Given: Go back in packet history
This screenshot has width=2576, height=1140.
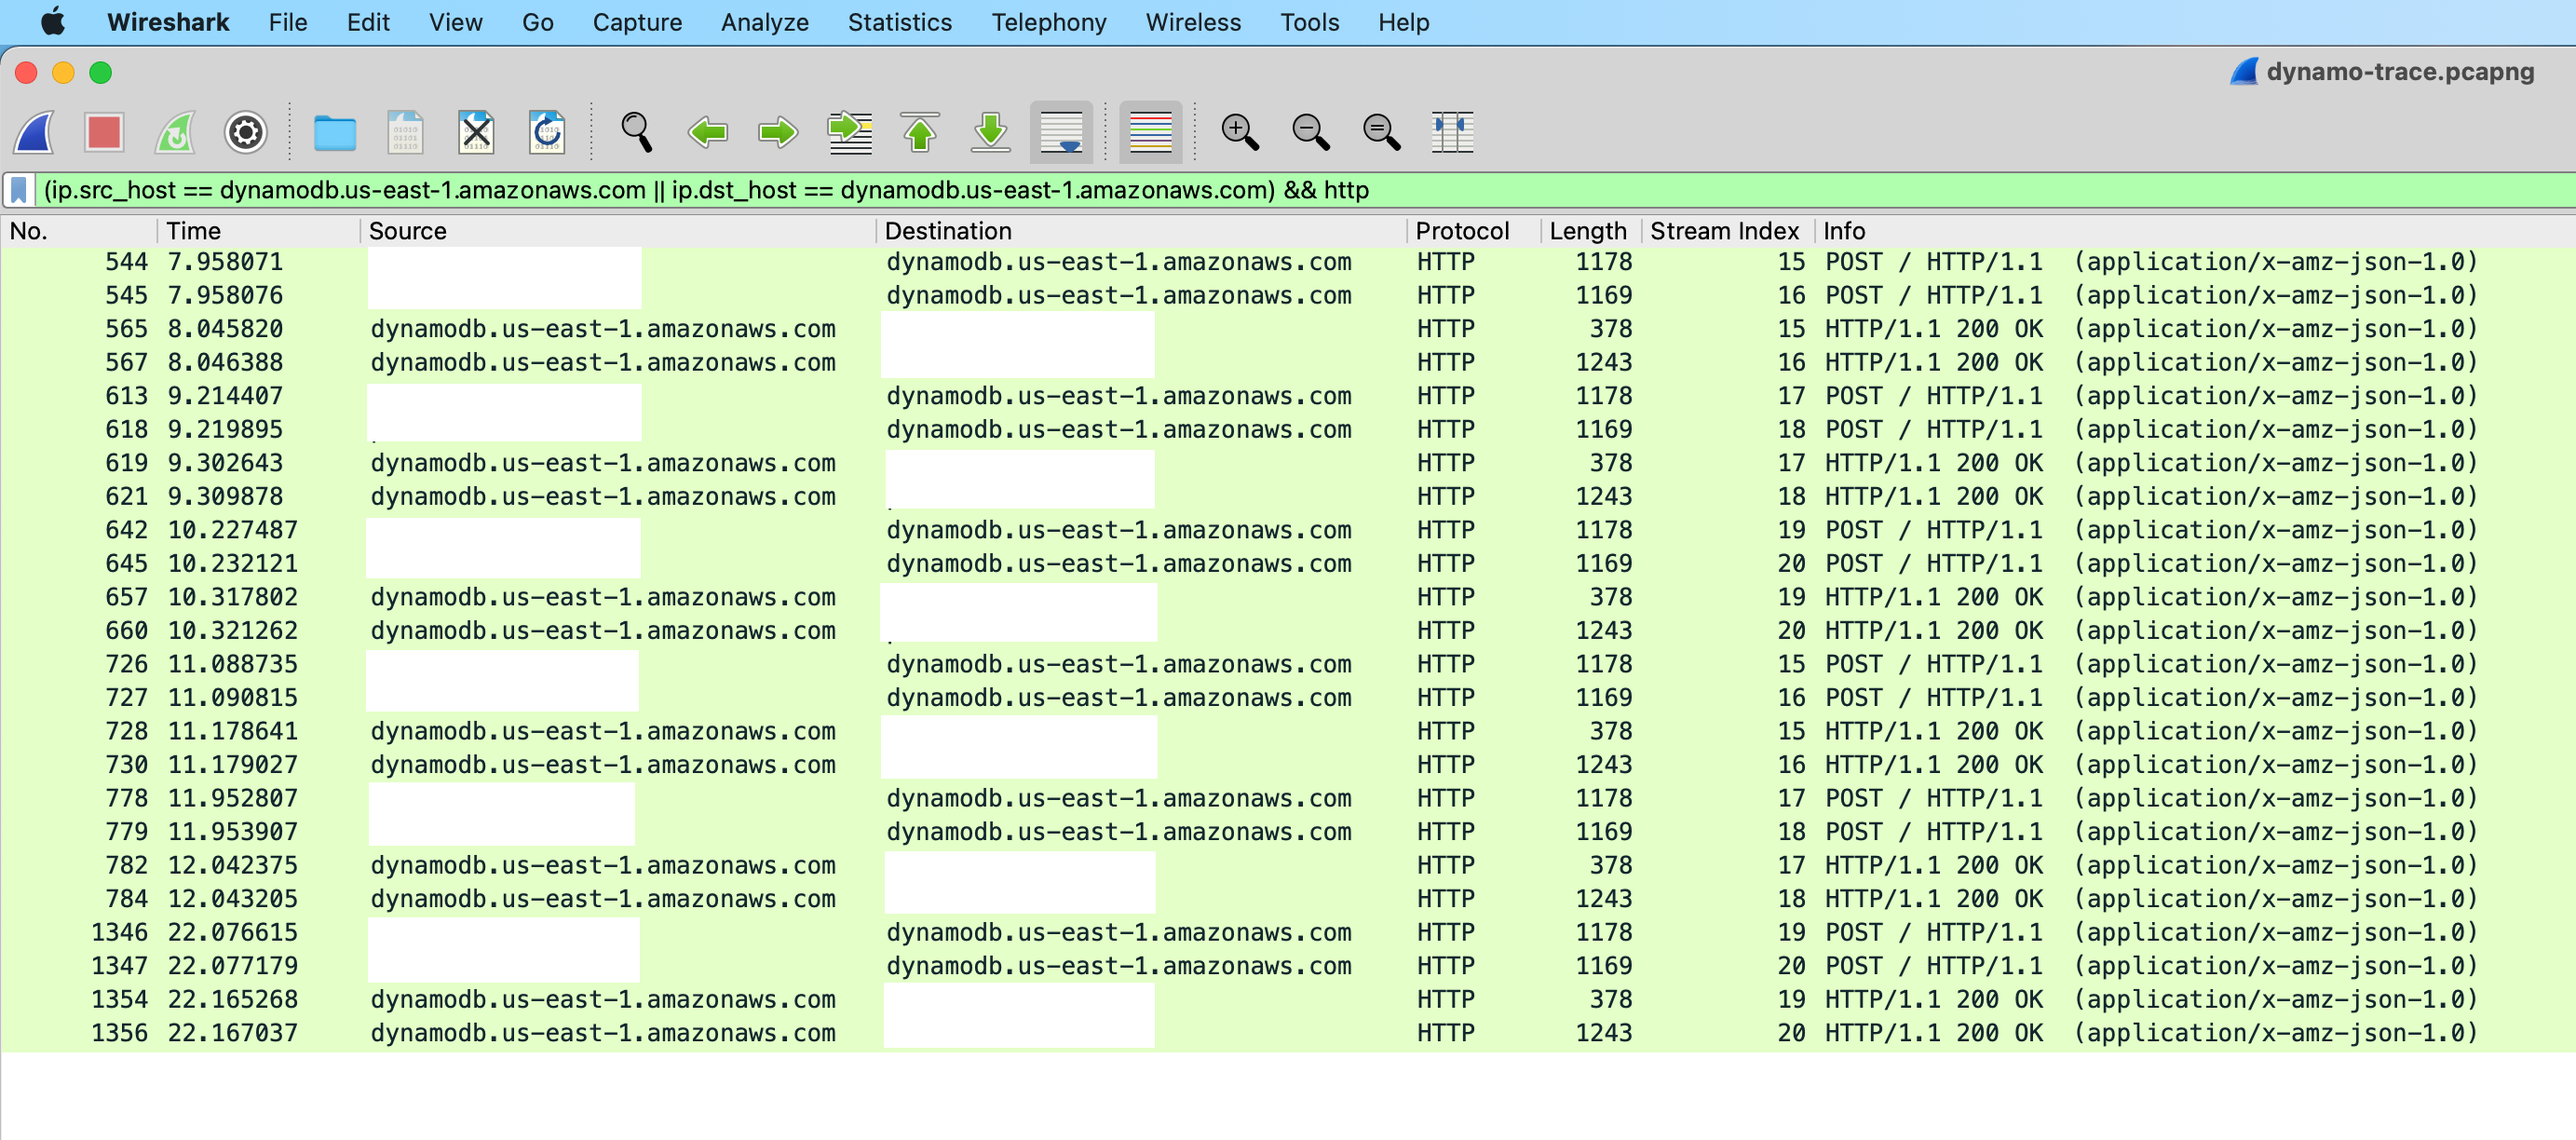Looking at the screenshot, I should (708, 132).
